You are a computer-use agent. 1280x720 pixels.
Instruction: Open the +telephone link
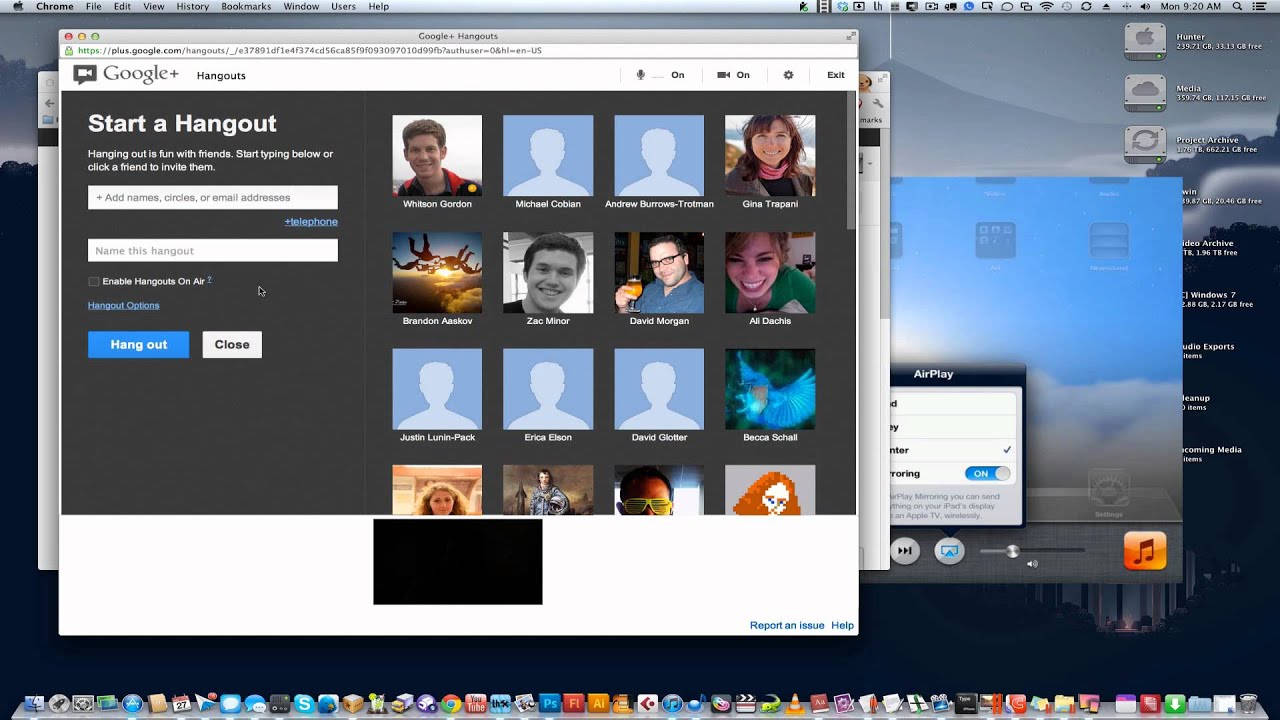tap(311, 222)
